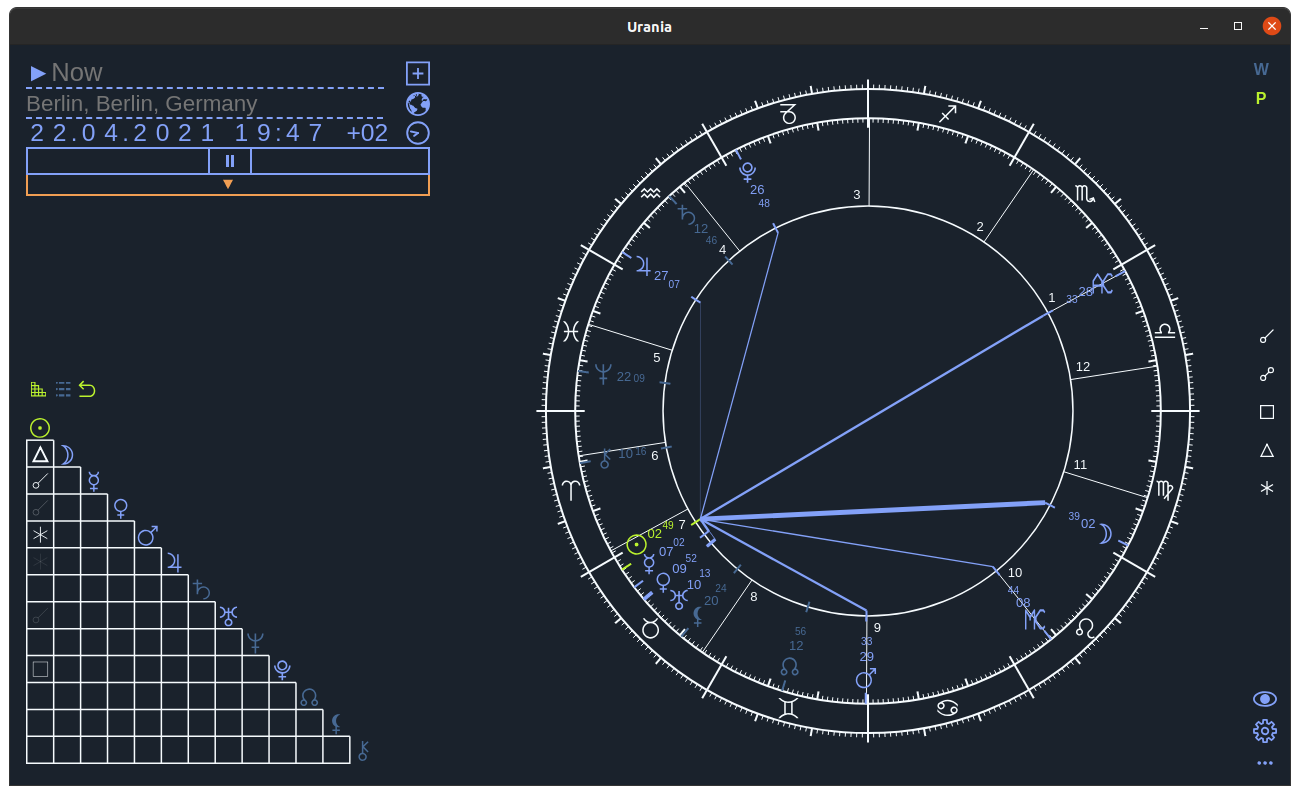The image size is (1300, 795).
Task: Switch to the aspect list view icon
Action: tap(63, 389)
